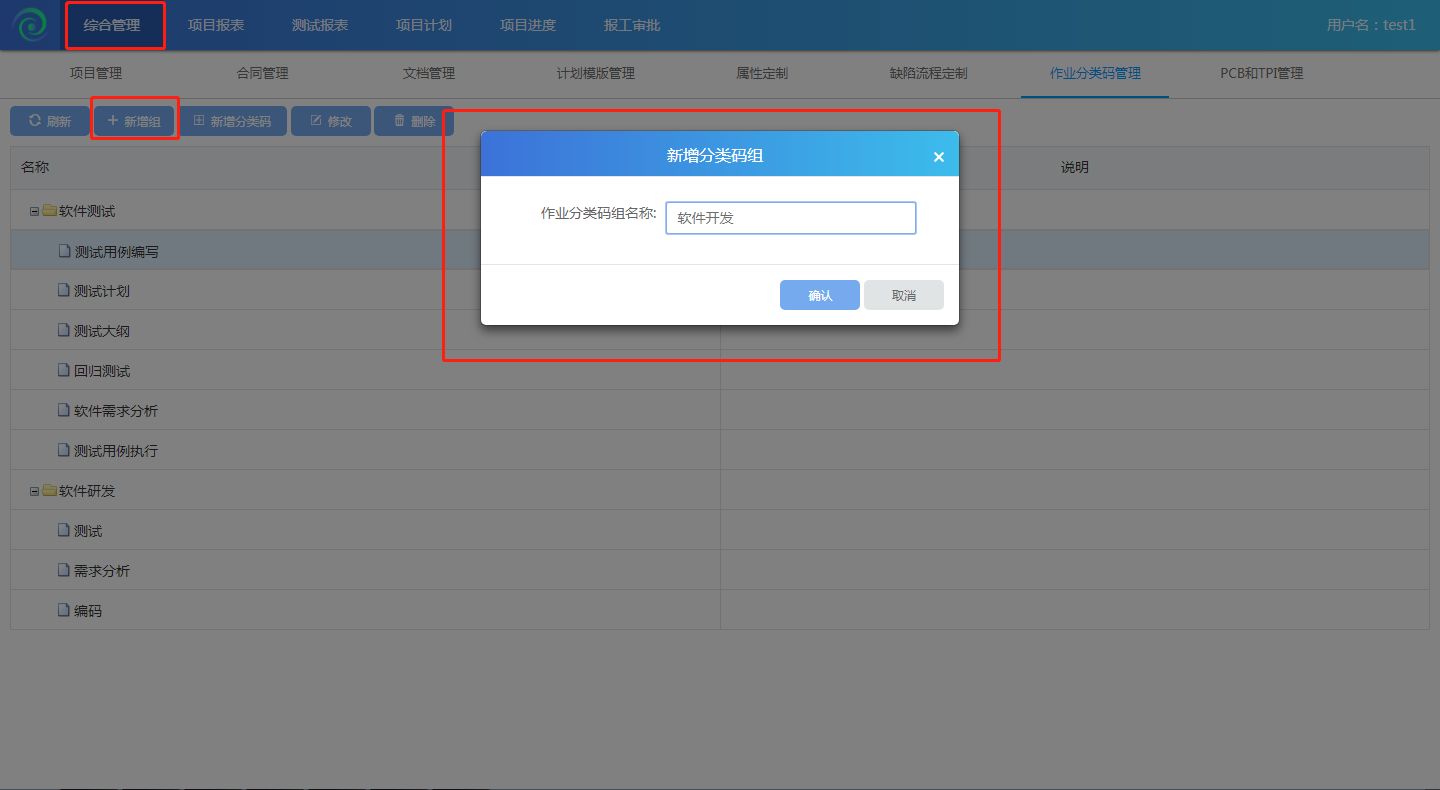Collapse the 软件测试 tree group

[x=34, y=212]
